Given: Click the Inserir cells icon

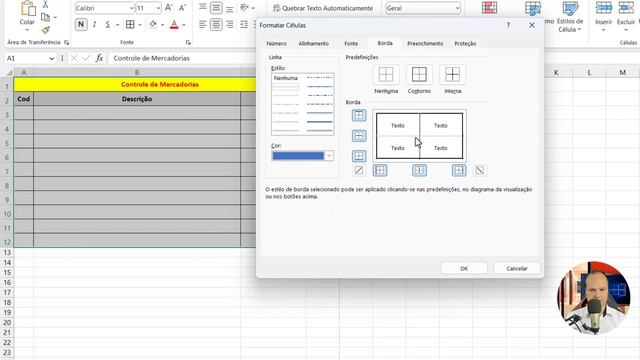Looking at the screenshot, I should (603, 8).
